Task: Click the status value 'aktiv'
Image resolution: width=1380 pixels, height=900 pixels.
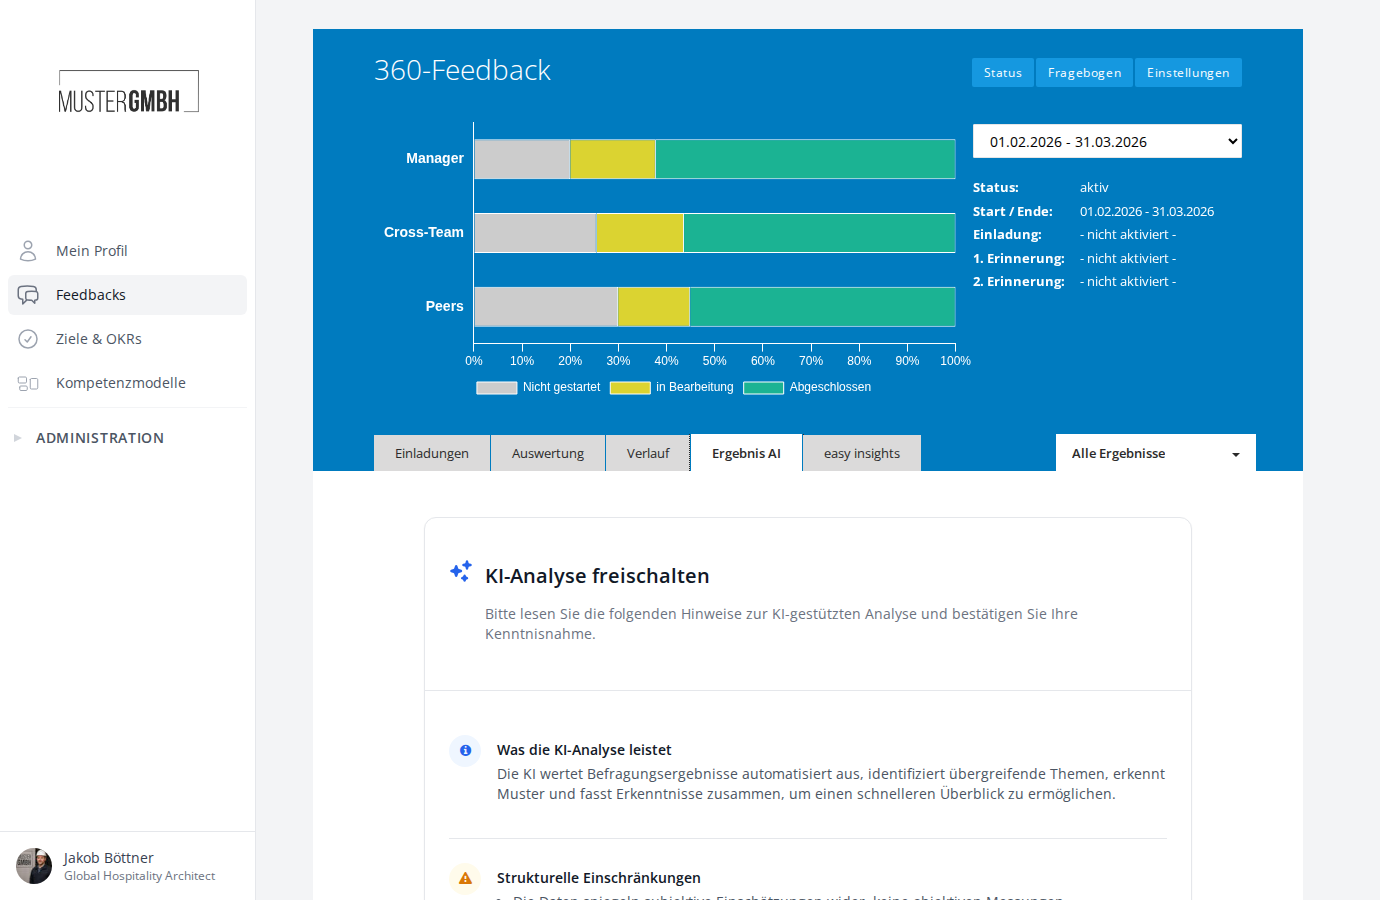Action: tap(1094, 187)
